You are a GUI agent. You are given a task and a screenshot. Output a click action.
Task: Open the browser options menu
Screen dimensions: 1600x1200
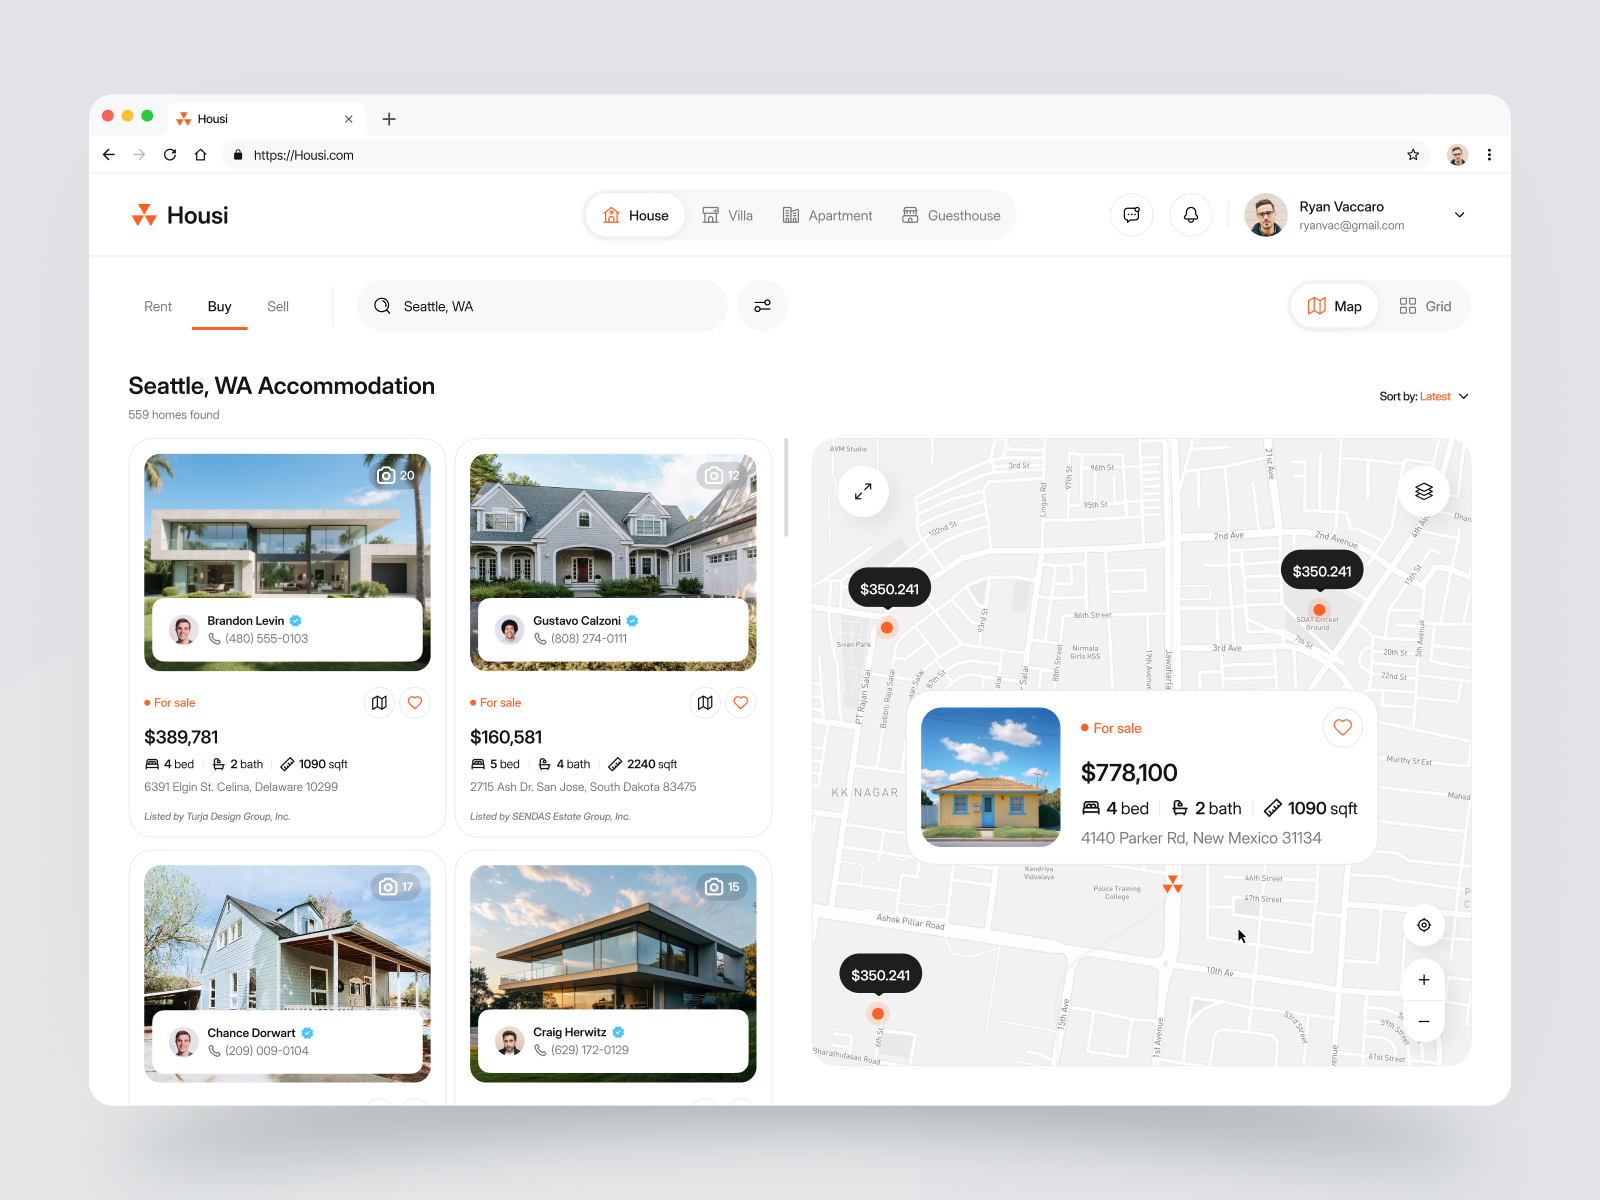click(1490, 155)
